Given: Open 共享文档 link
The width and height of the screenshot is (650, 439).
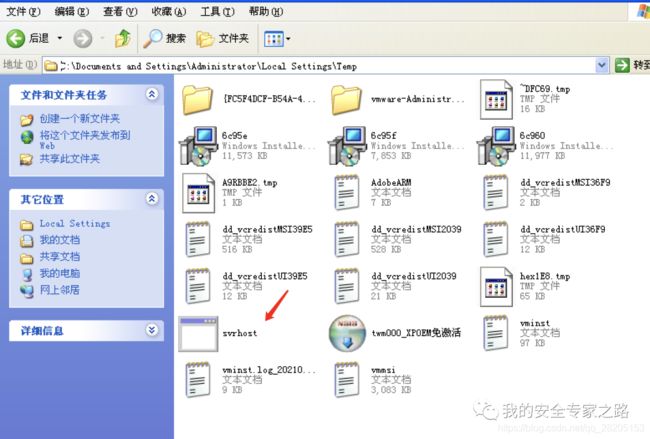Looking at the screenshot, I should [x=60, y=257].
